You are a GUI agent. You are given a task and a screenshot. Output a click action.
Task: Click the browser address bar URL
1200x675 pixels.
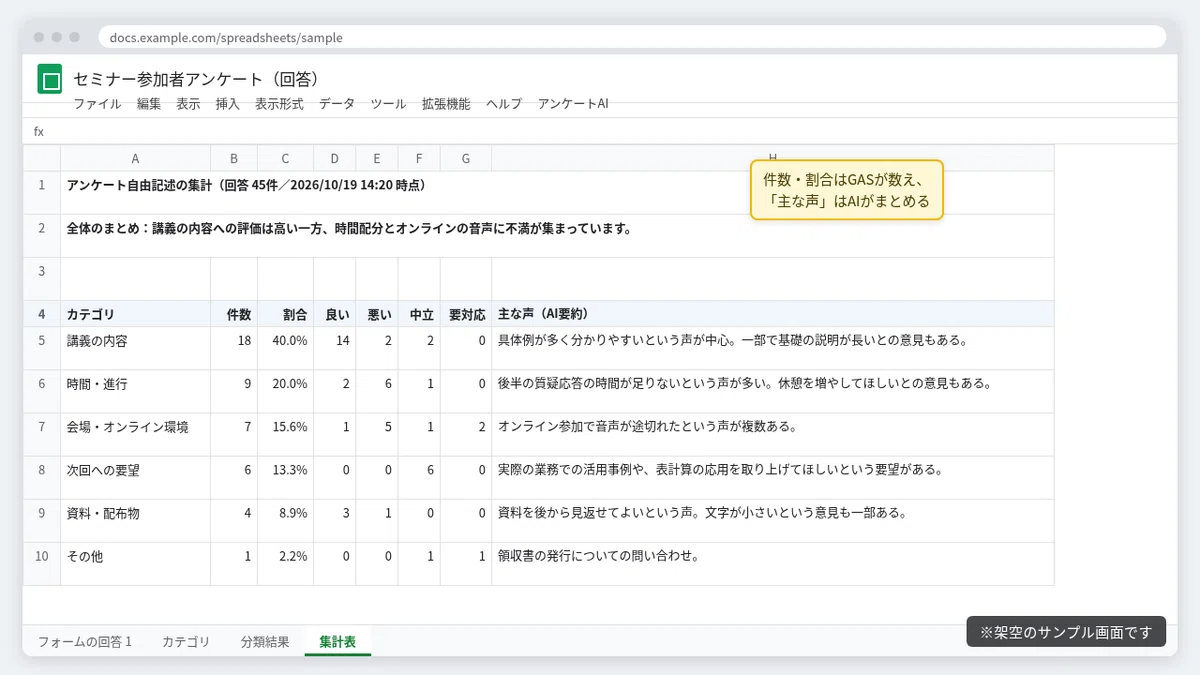pos(632,37)
